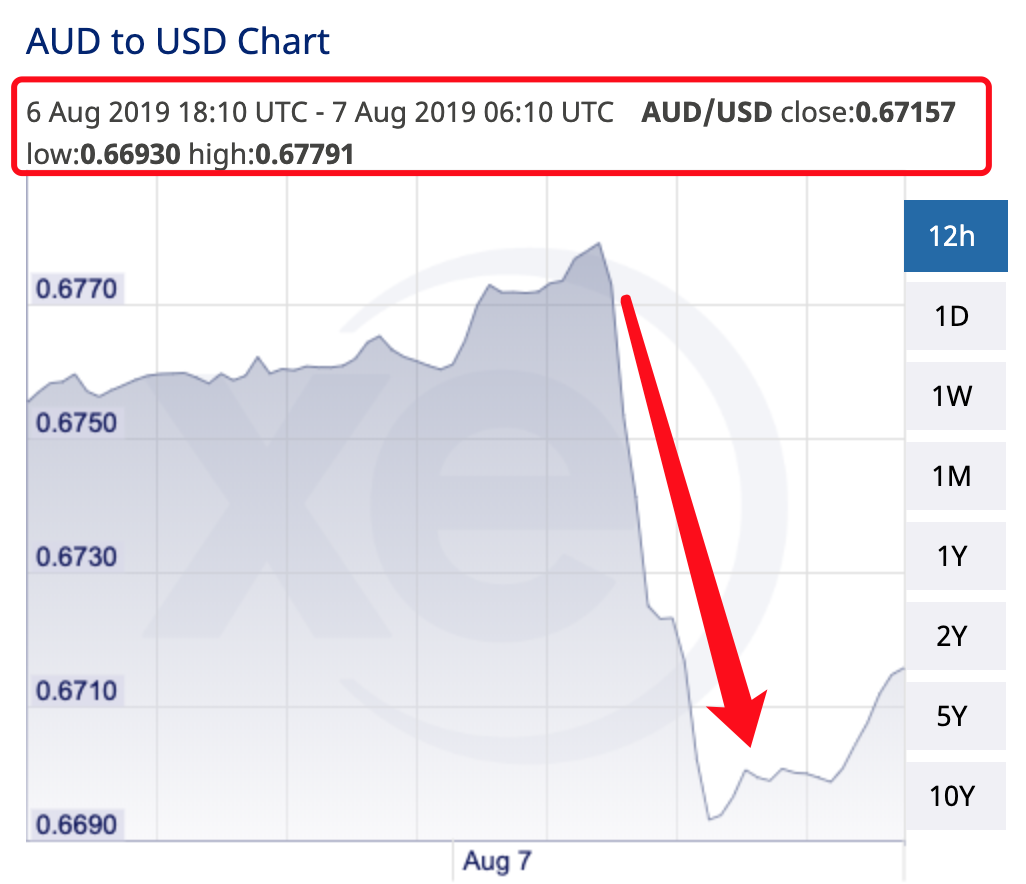Click the low value 0.66930
The width and height of the screenshot is (1026, 884).
(x=132, y=154)
